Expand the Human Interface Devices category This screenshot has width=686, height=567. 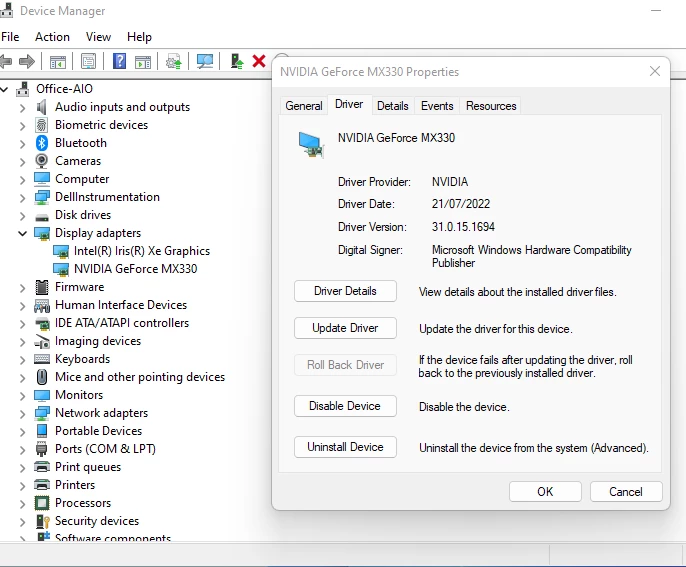click(x=22, y=305)
